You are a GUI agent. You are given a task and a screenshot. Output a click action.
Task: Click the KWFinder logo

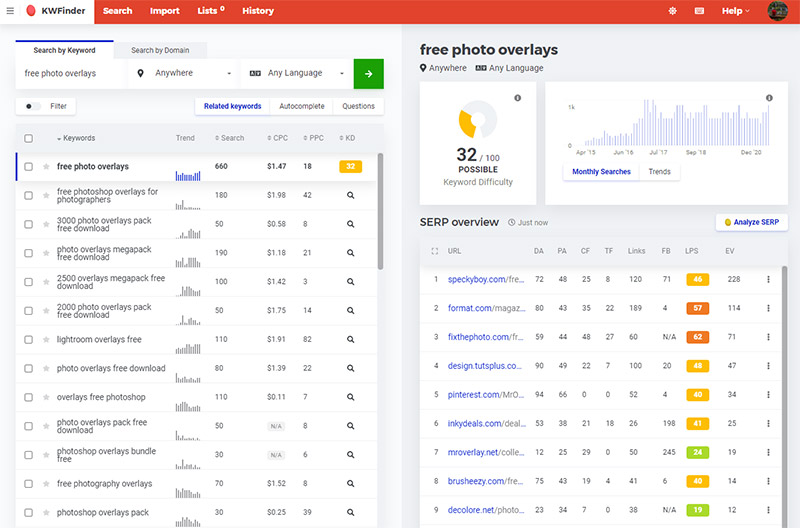[x=57, y=11]
